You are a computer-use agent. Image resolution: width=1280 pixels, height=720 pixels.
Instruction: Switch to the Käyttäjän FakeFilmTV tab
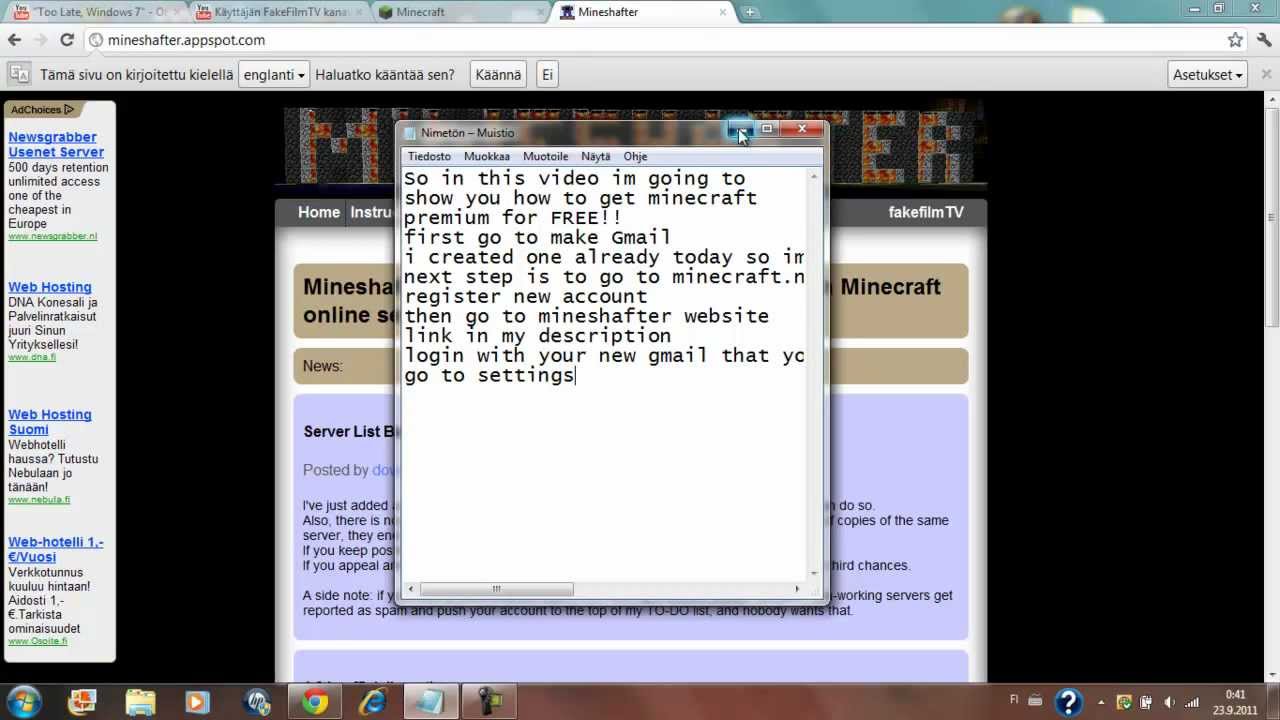(279, 12)
